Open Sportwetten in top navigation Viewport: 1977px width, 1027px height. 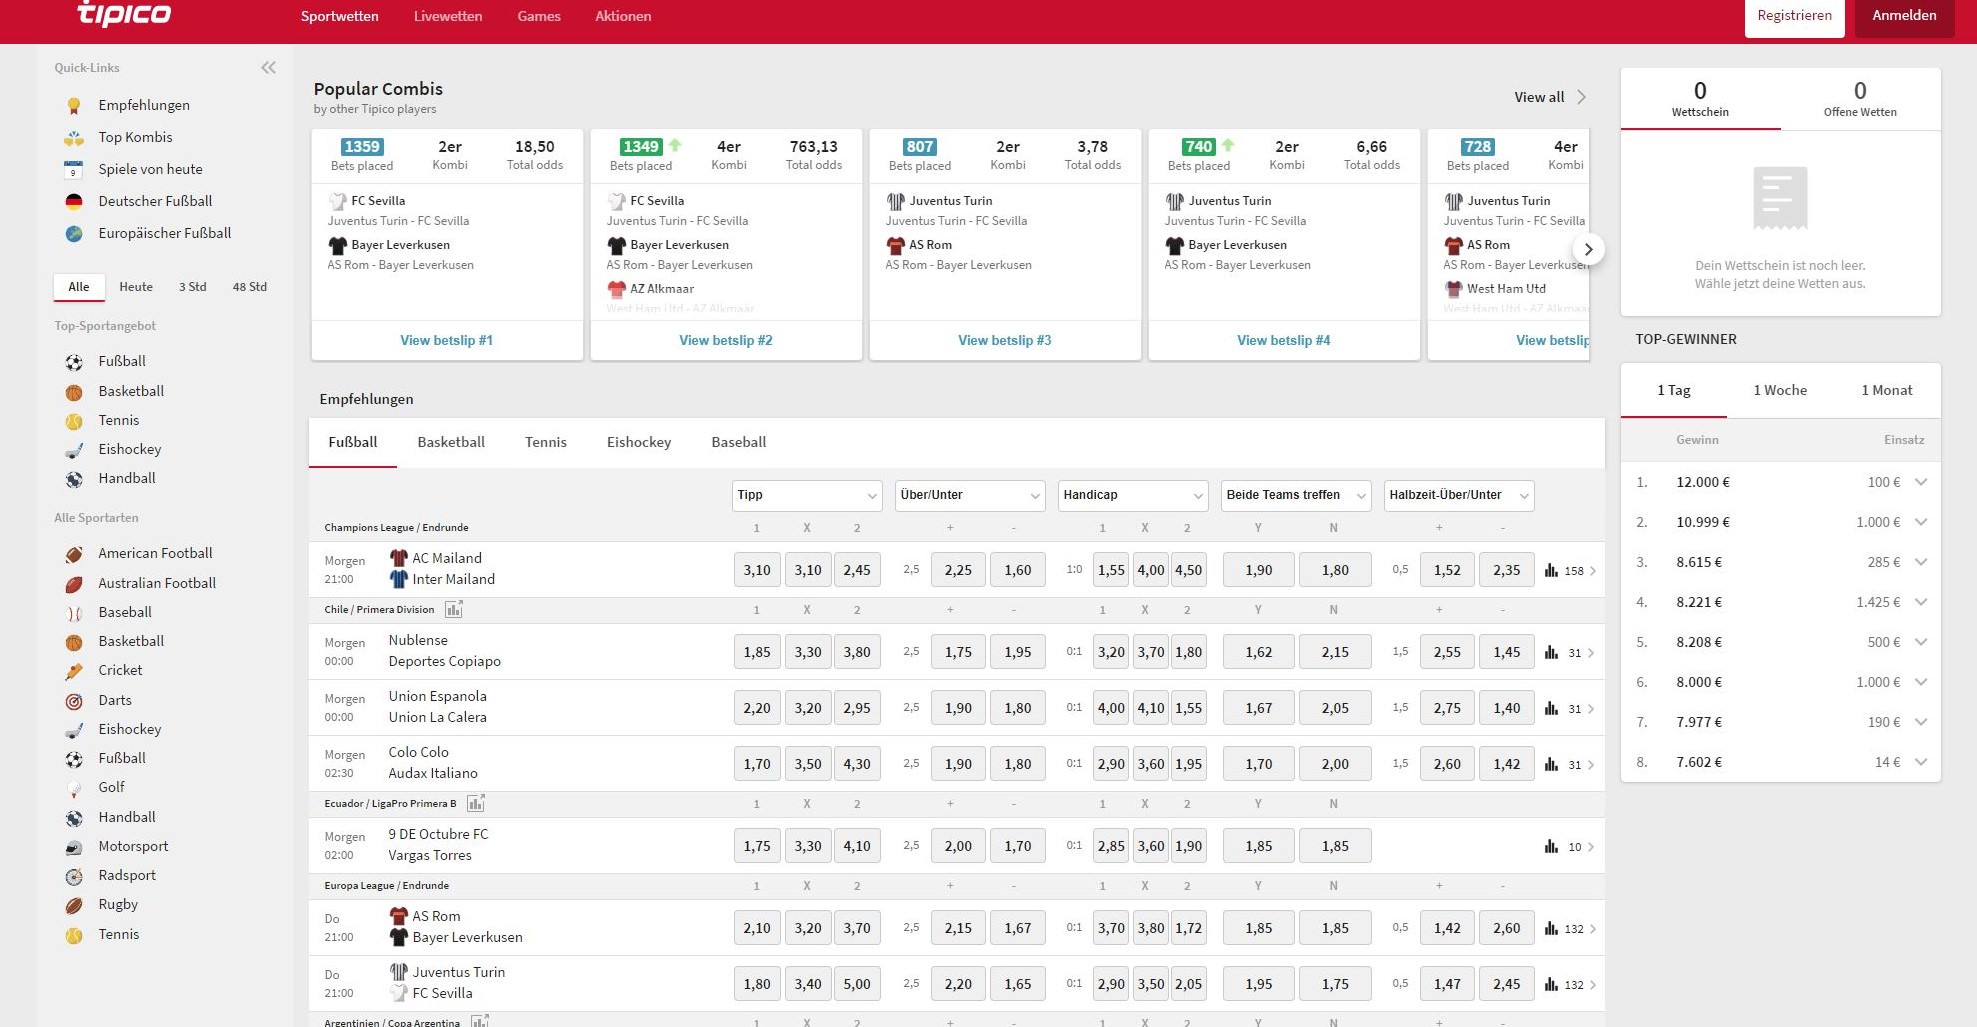click(x=340, y=16)
